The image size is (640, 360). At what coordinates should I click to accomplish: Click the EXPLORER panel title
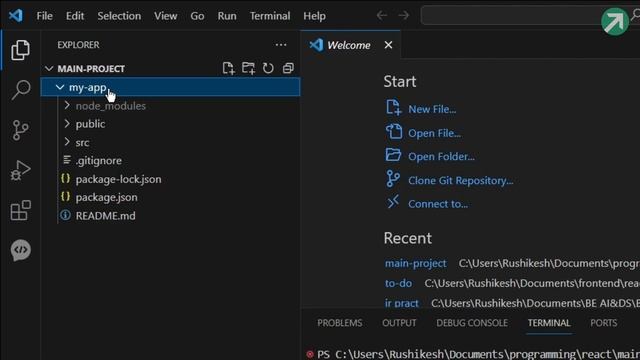[x=78, y=45]
